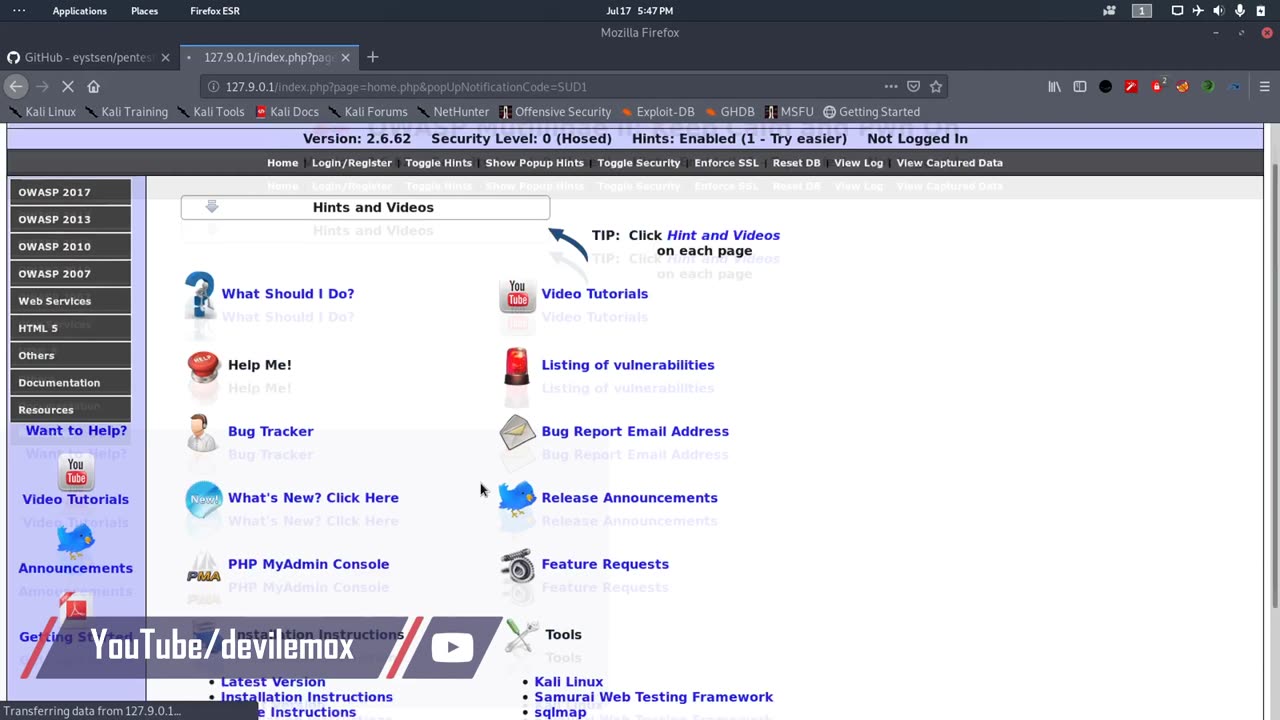Click the Save to Pocket icon
The height and width of the screenshot is (720, 1280).
pyautogui.click(x=913, y=87)
